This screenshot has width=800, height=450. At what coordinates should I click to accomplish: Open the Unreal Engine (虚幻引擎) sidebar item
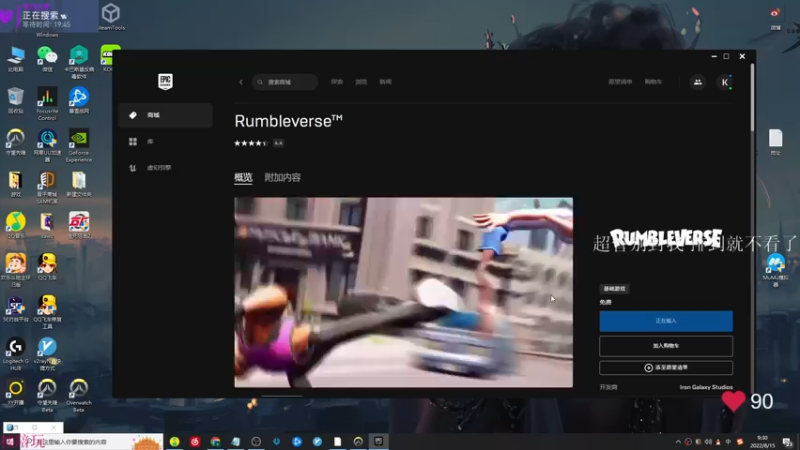165,168
